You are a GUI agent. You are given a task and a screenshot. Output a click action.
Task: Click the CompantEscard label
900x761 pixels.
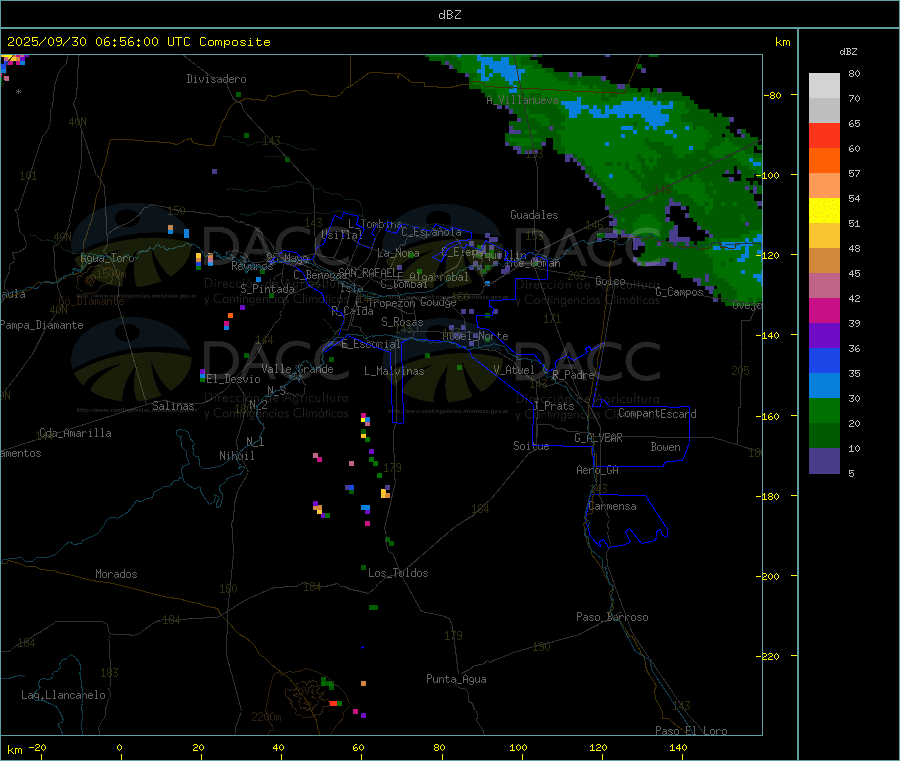click(x=657, y=414)
